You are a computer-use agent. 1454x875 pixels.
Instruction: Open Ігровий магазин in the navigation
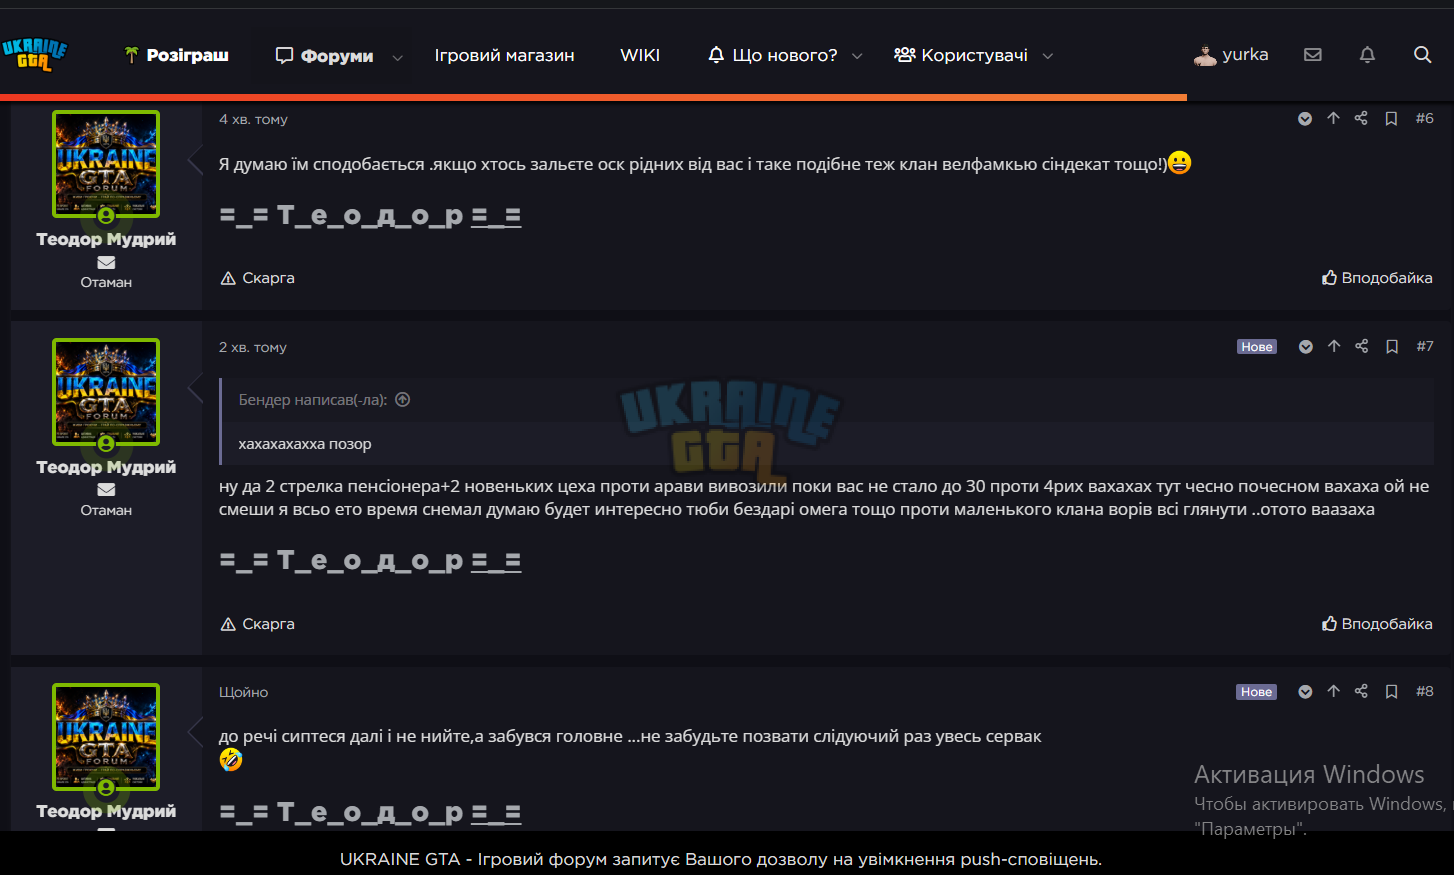[x=504, y=55]
